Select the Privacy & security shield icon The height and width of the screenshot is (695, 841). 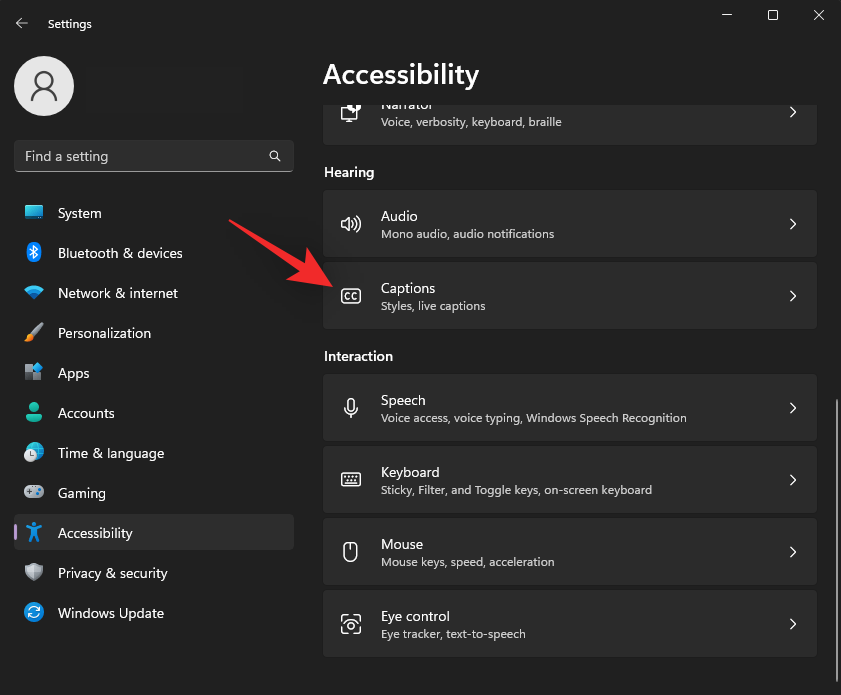click(33, 573)
